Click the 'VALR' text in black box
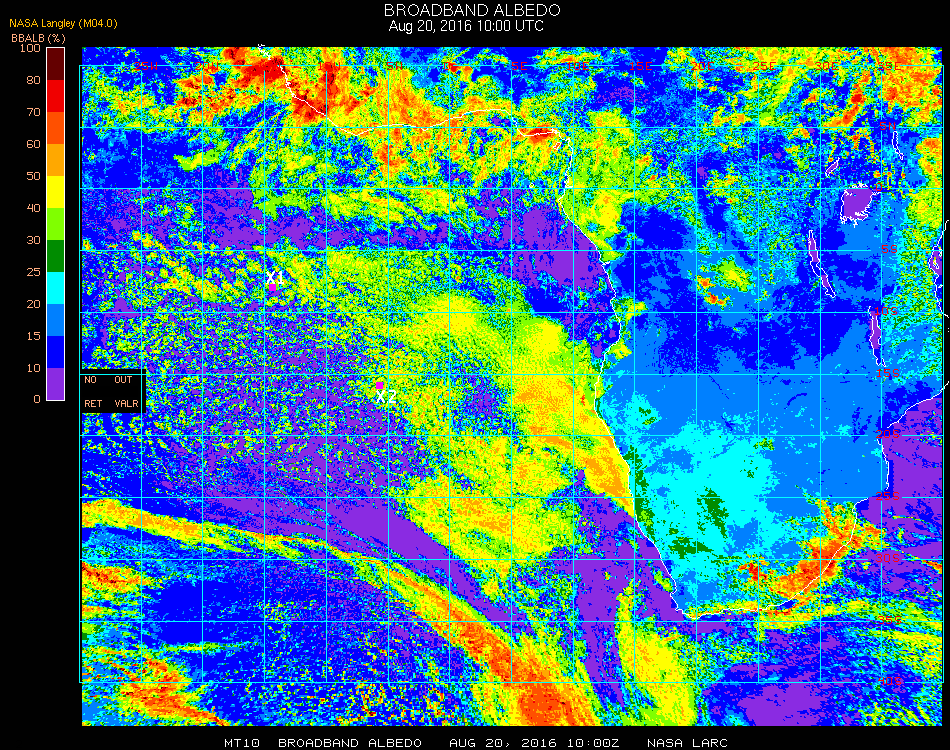The image size is (950, 750). pyautogui.click(x=126, y=403)
